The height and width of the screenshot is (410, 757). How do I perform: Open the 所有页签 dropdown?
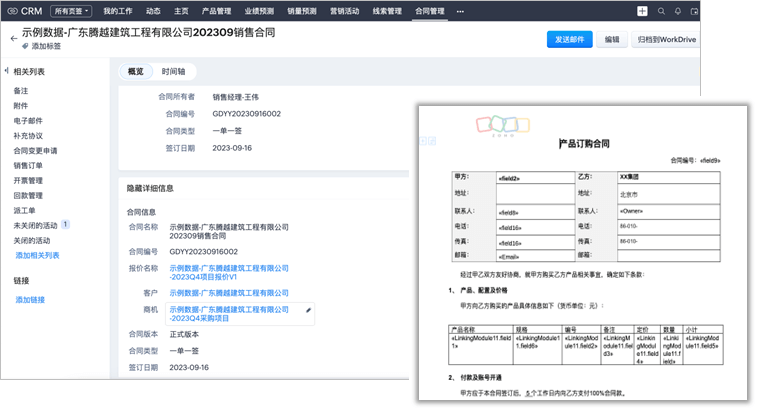pos(72,11)
